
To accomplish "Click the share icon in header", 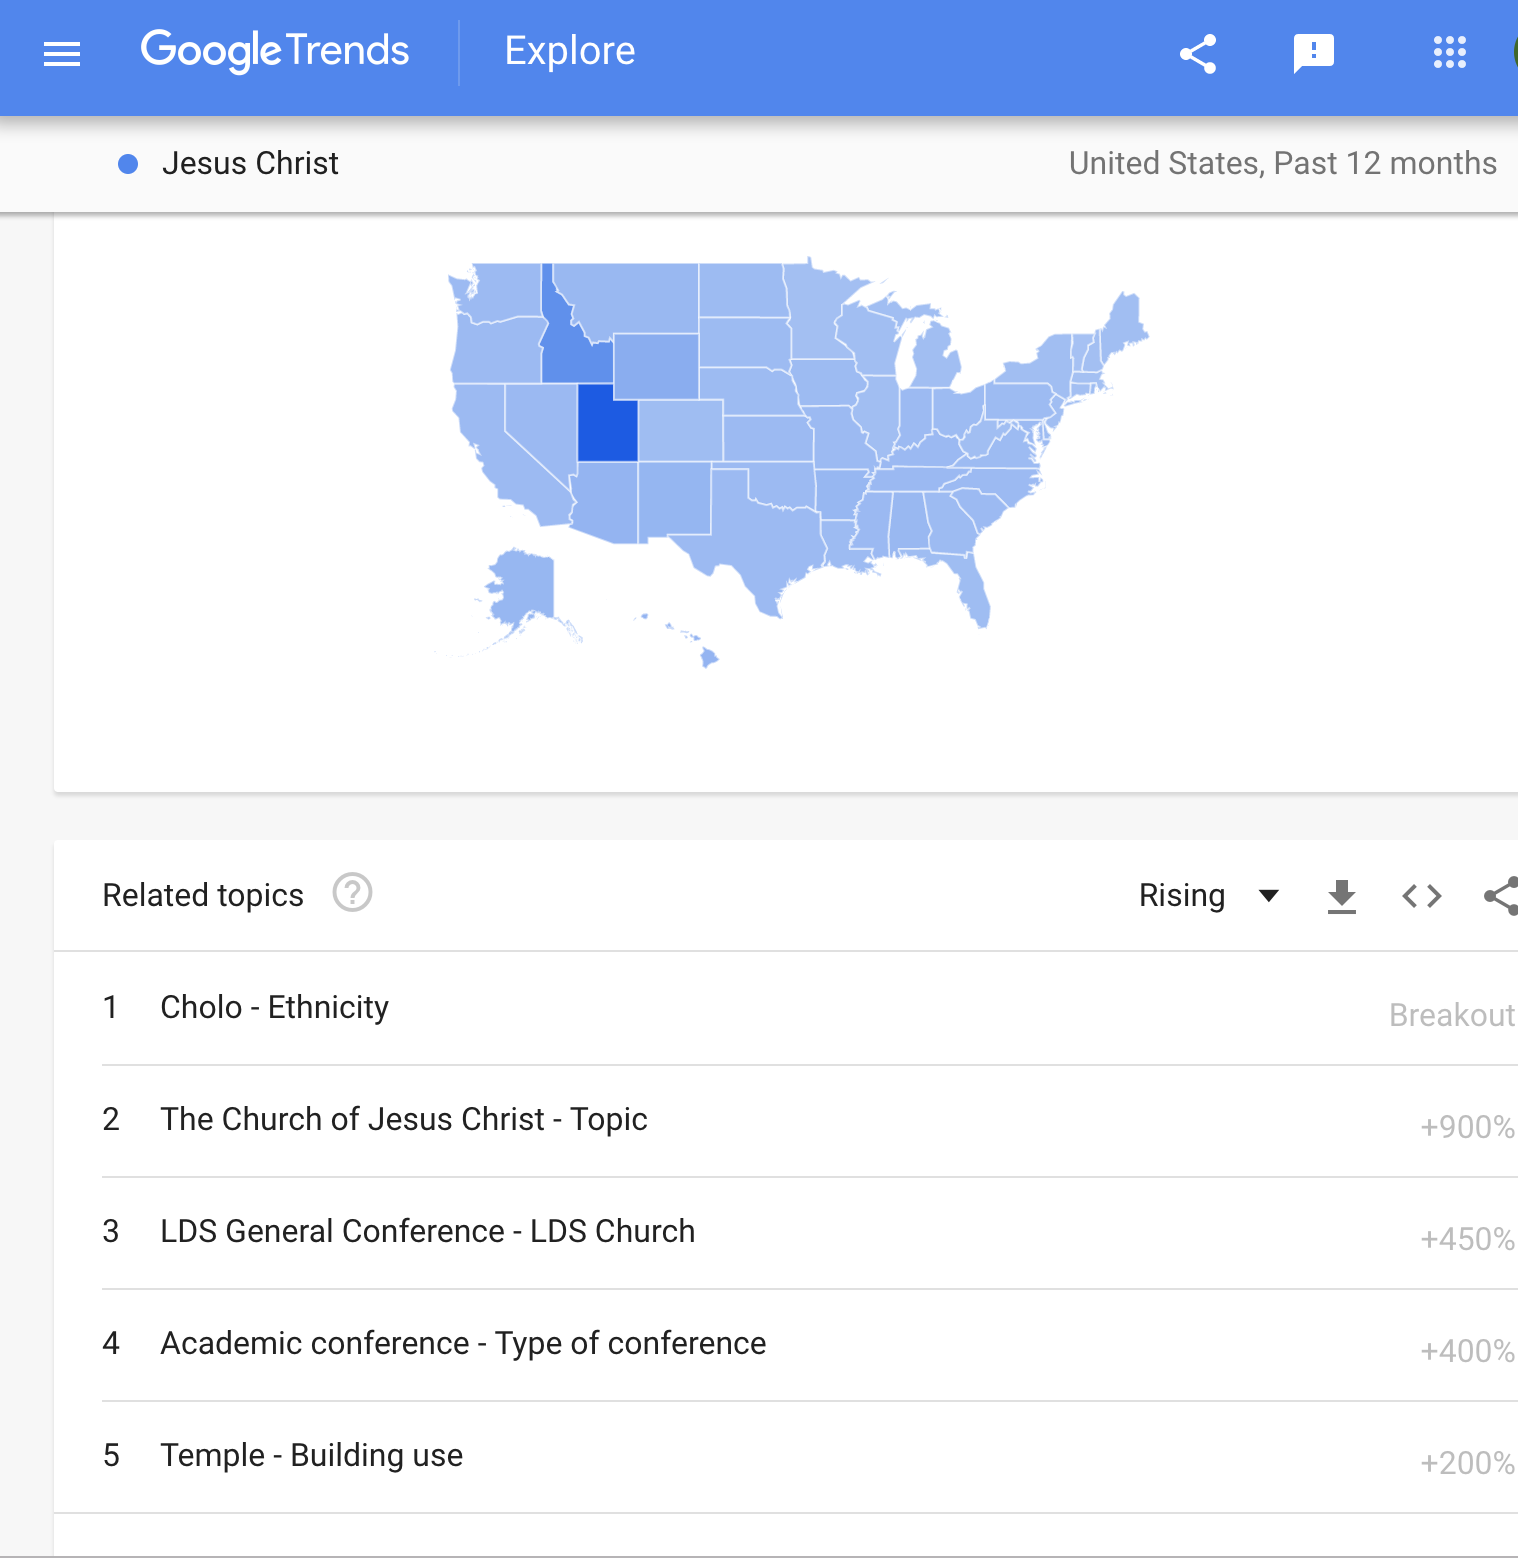I will pyautogui.click(x=1197, y=53).
